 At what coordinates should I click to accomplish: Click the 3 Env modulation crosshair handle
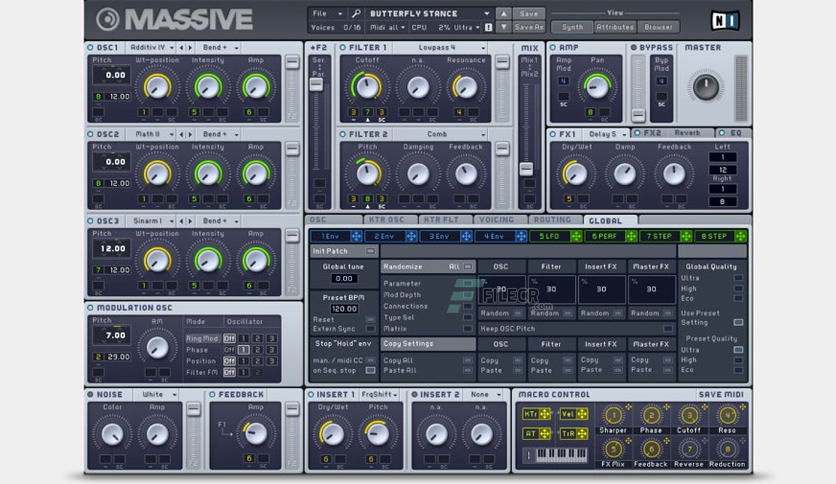tap(466, 236)
